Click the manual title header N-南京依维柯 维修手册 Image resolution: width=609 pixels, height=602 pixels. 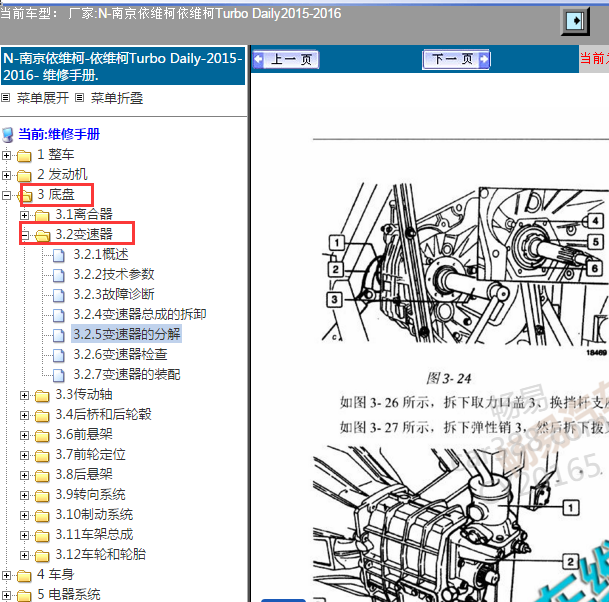123,66
